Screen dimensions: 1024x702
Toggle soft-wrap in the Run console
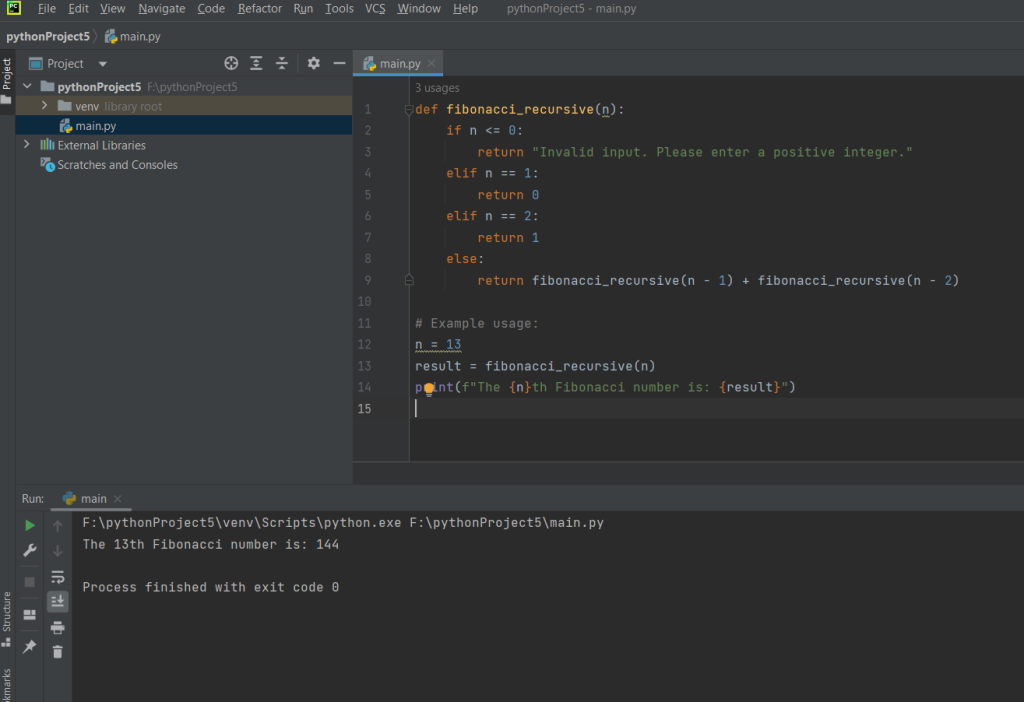57,576
